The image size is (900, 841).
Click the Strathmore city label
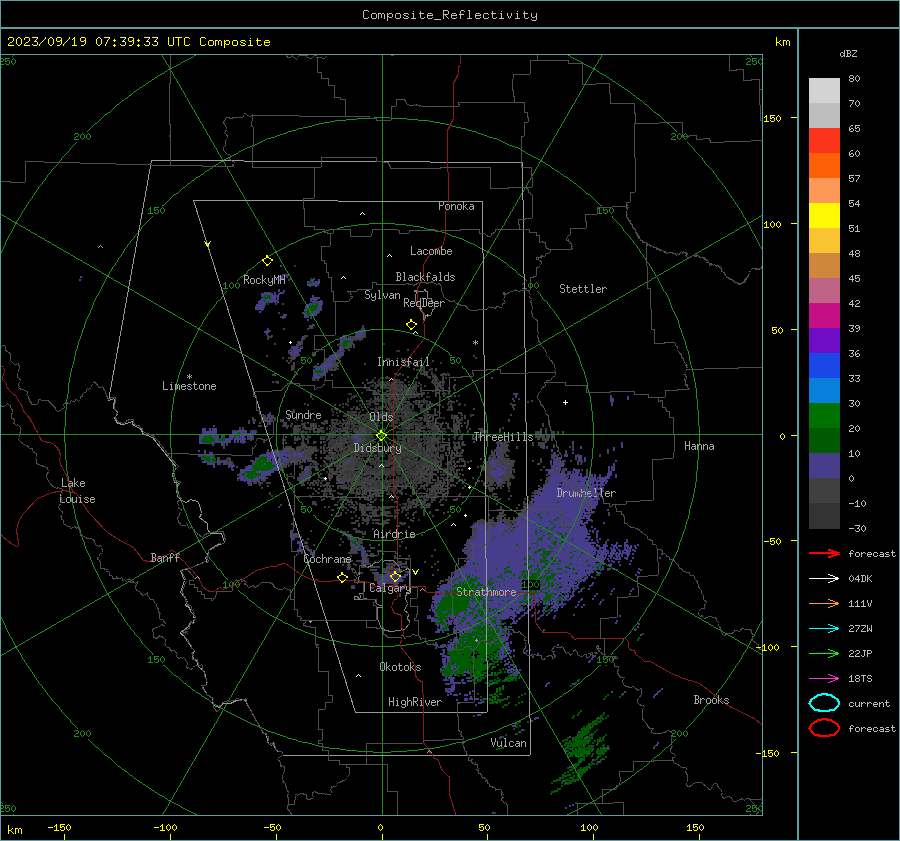click(x=486, y=592)
